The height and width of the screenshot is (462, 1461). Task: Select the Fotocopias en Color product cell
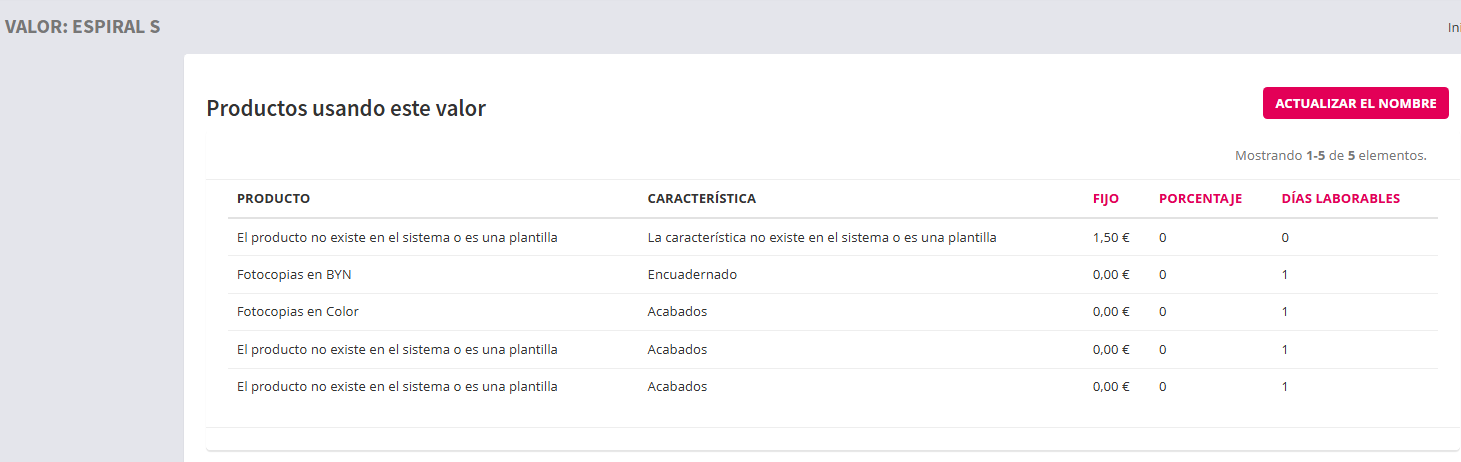pos(298,311)
